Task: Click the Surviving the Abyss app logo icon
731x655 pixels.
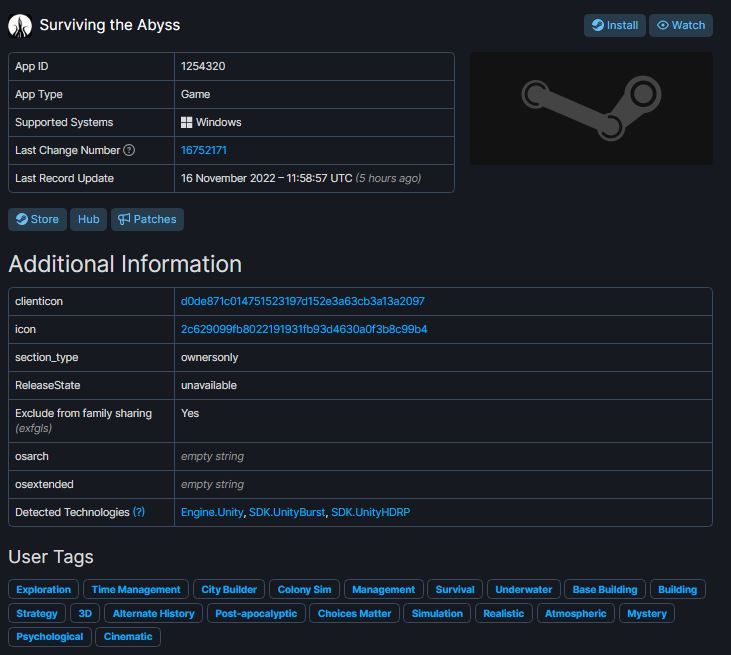Action: (x=20, y=25)
